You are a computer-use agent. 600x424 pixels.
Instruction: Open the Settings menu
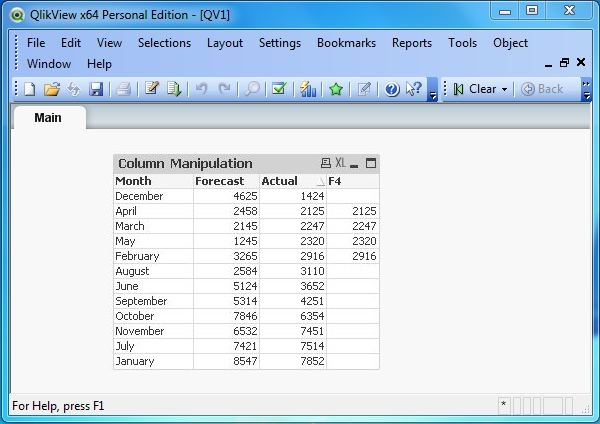(x=280, y=43)
